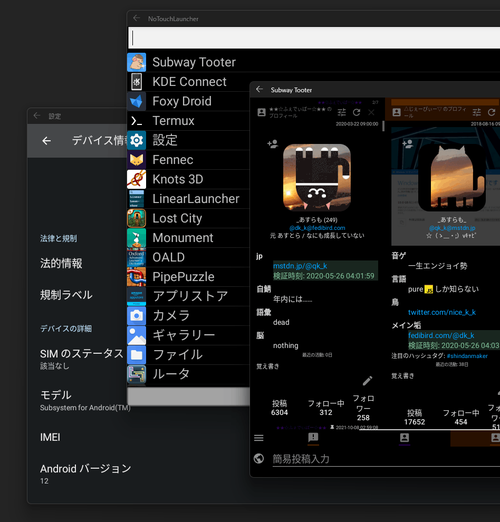Select the middle profile column tab in bottom strip
The height and width of the screenshot is (522, 500).
coord(404,438)
